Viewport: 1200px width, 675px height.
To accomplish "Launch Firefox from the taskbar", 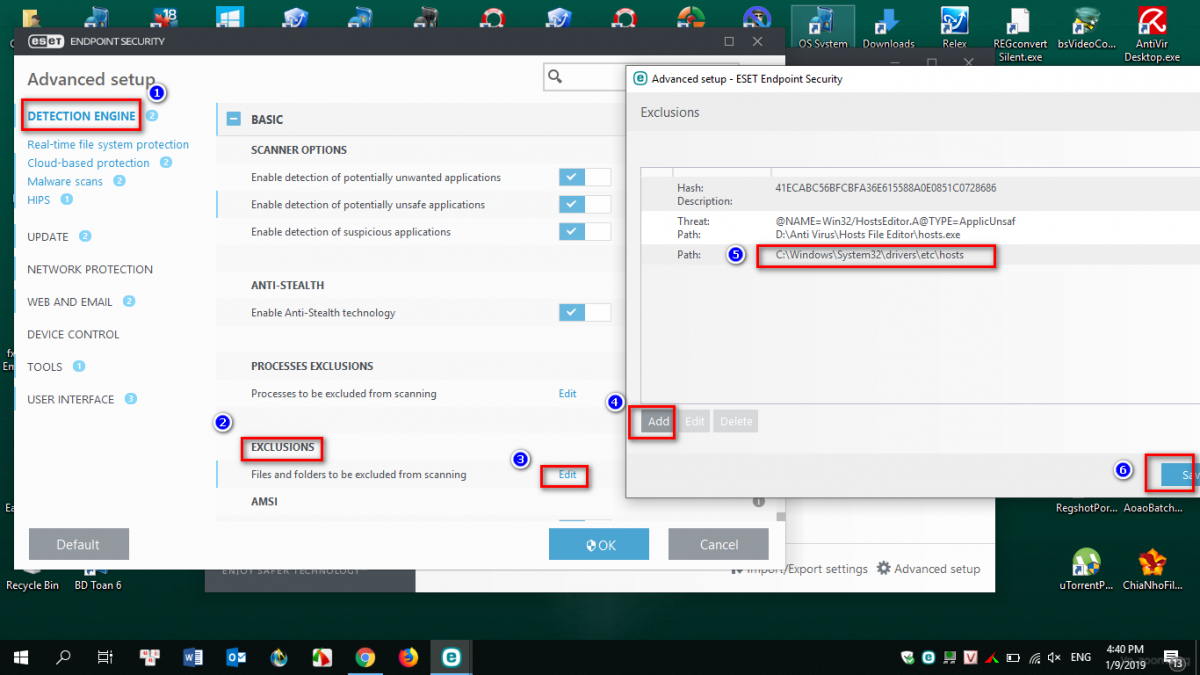I will point(408,657).
